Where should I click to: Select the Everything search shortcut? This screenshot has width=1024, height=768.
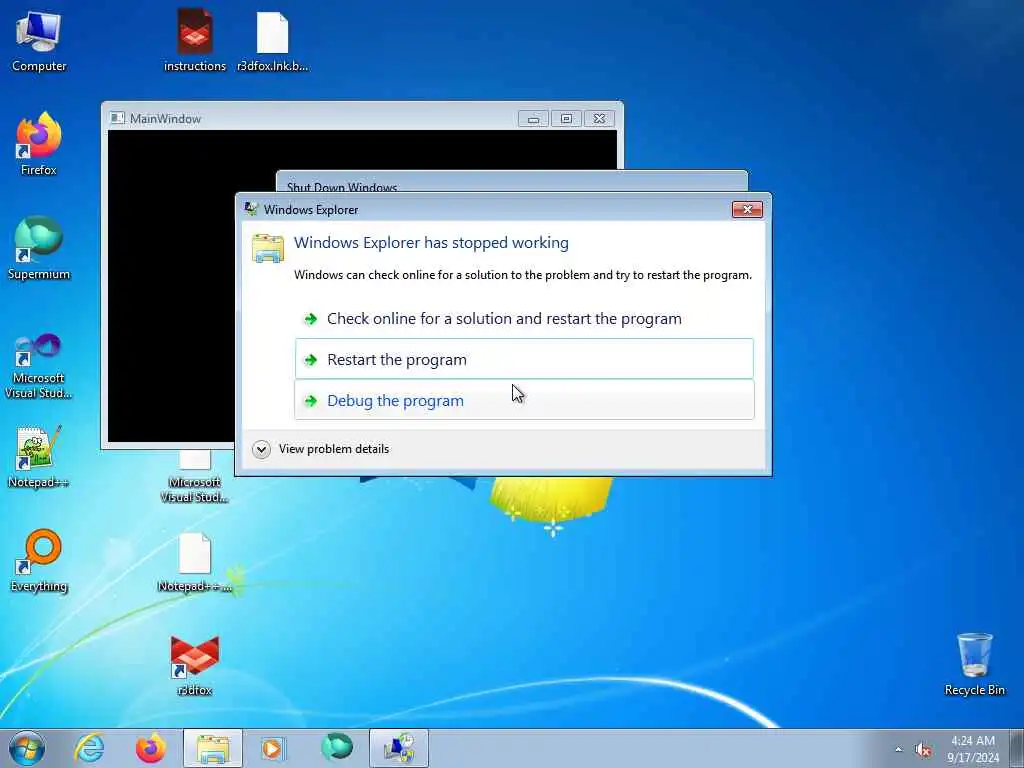39,560
